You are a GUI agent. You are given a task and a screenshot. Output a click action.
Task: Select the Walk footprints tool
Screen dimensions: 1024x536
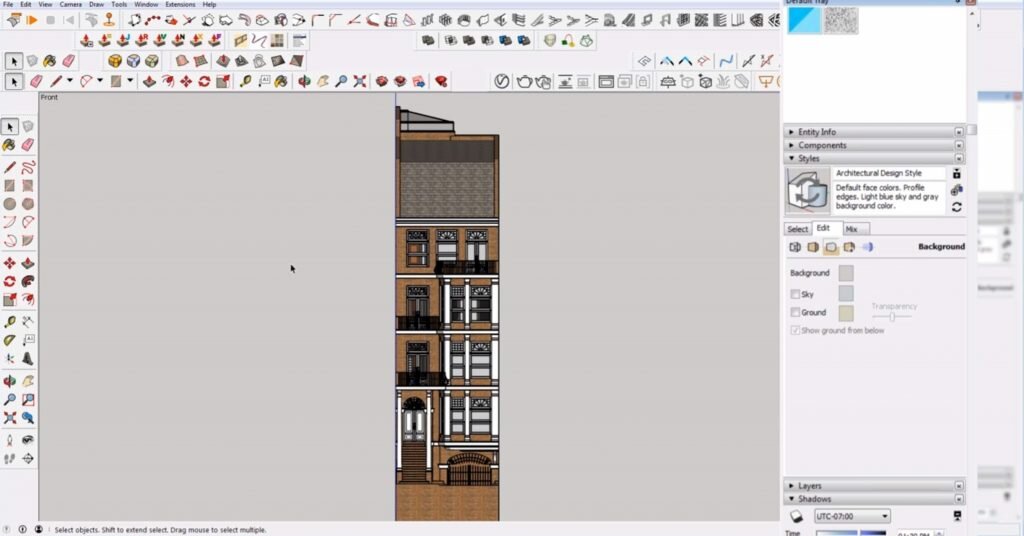(x=10, y=459)
